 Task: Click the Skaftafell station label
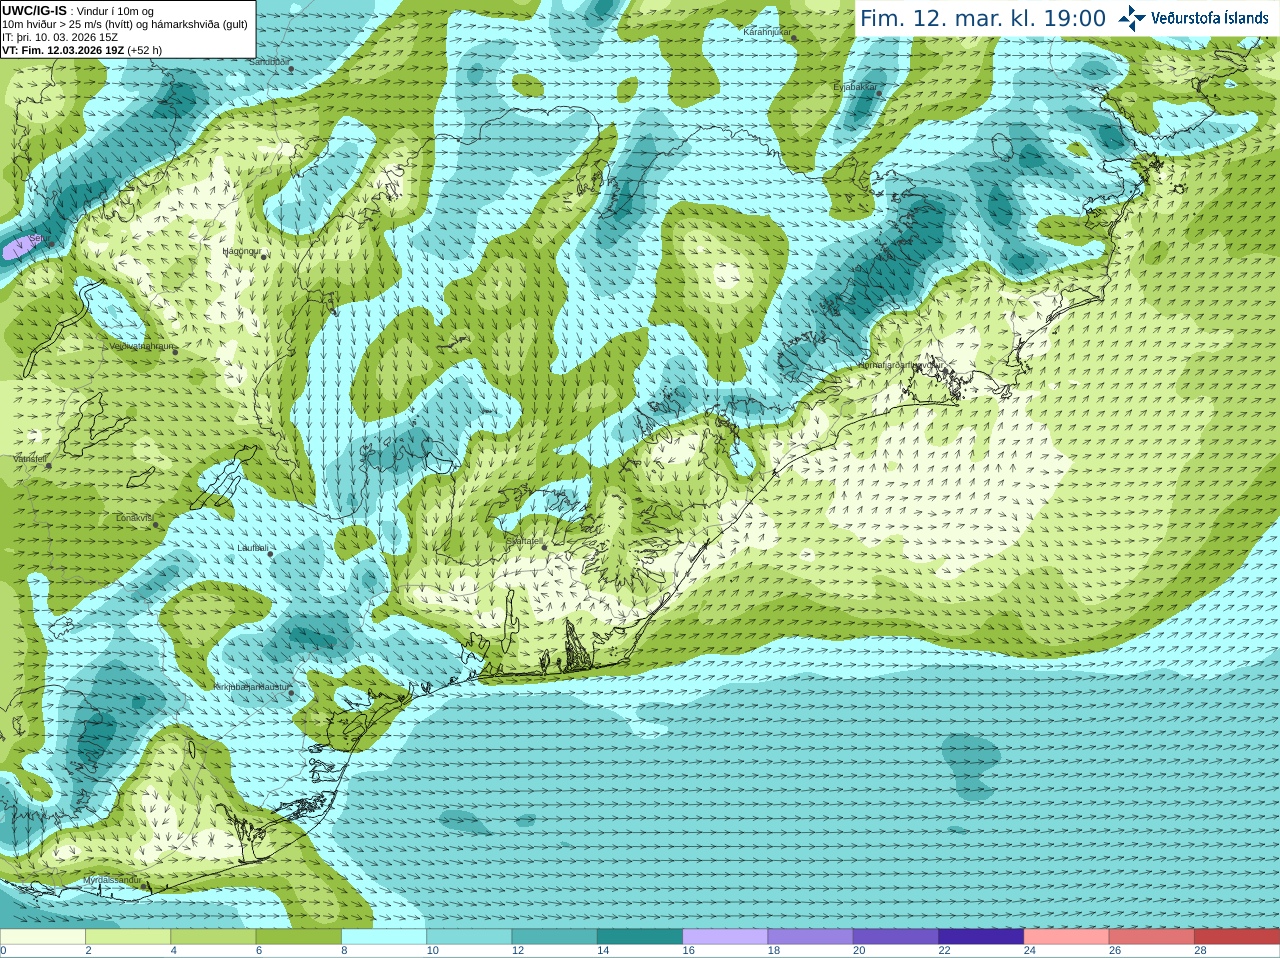524,541
